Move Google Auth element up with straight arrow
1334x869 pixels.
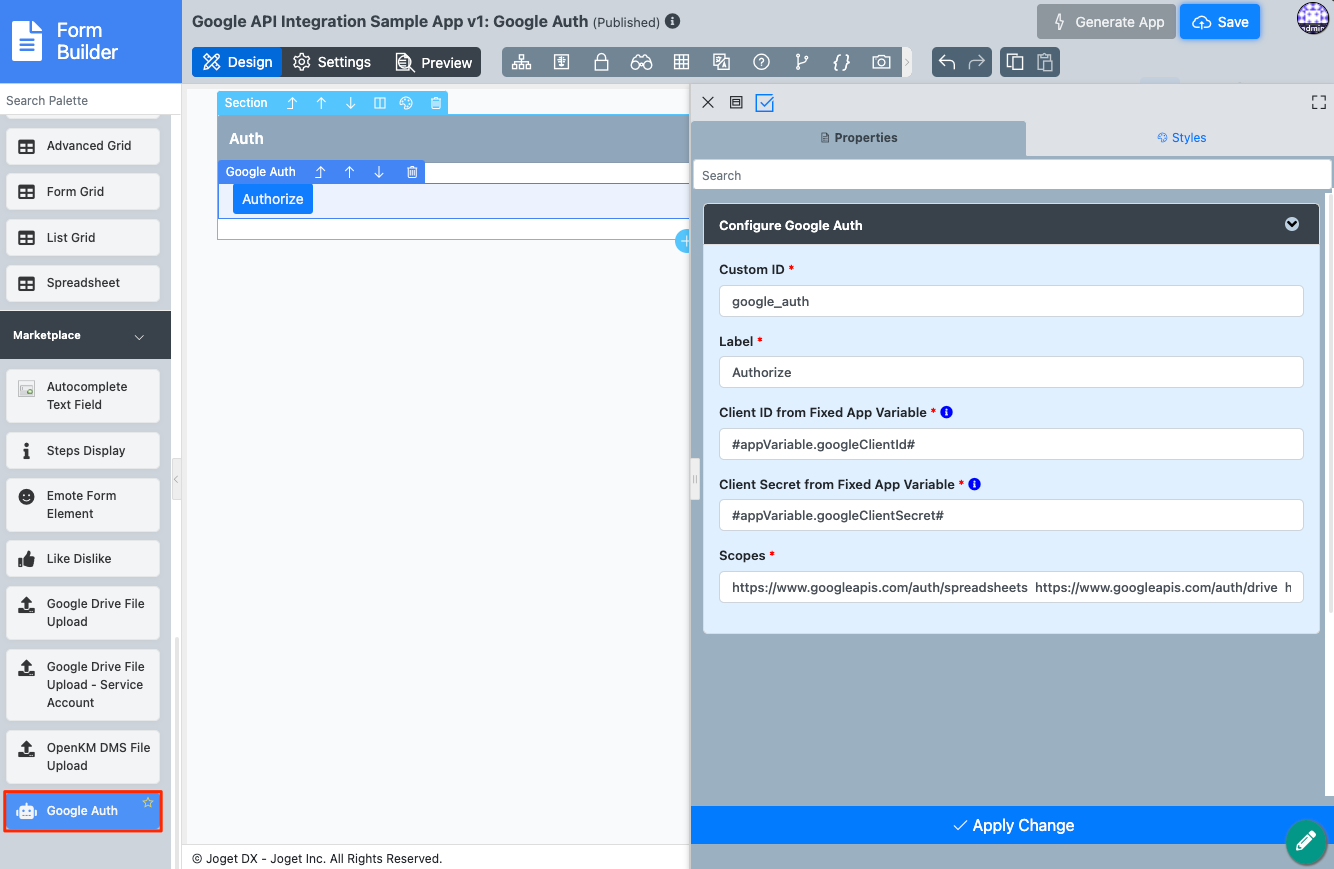click(350, 172)
